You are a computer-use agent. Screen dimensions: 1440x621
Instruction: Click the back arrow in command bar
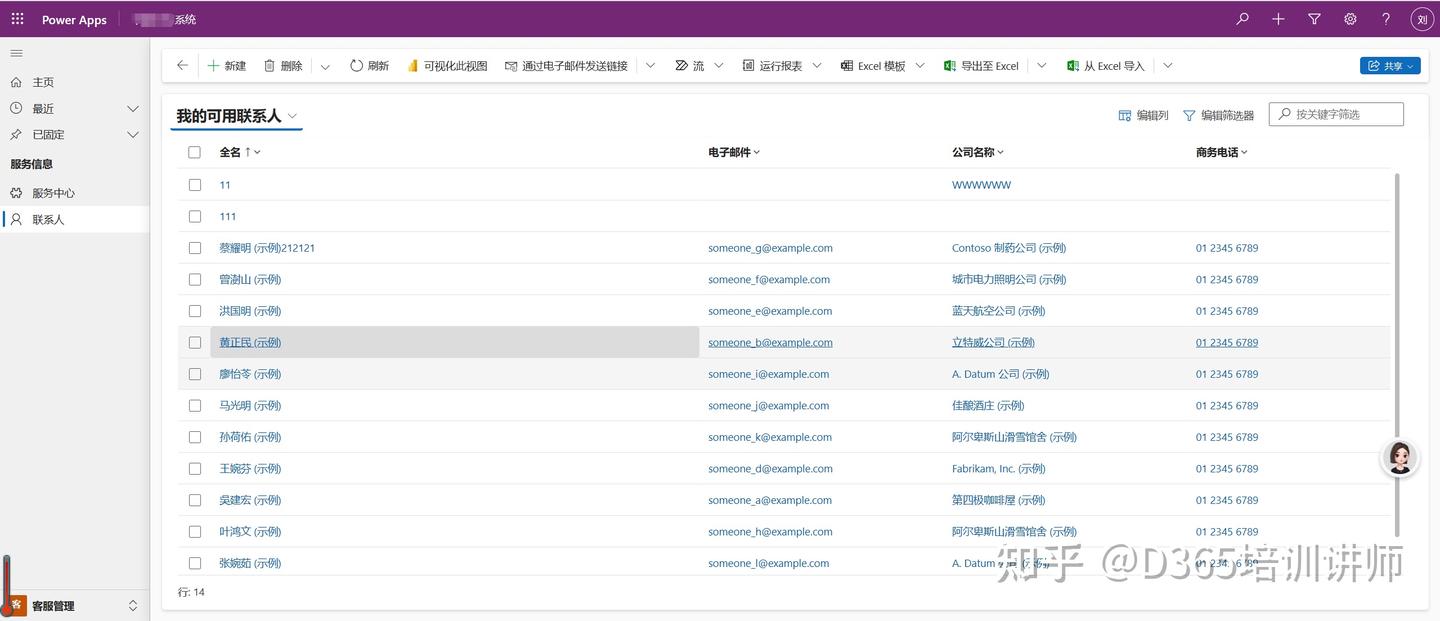[182, 65]
